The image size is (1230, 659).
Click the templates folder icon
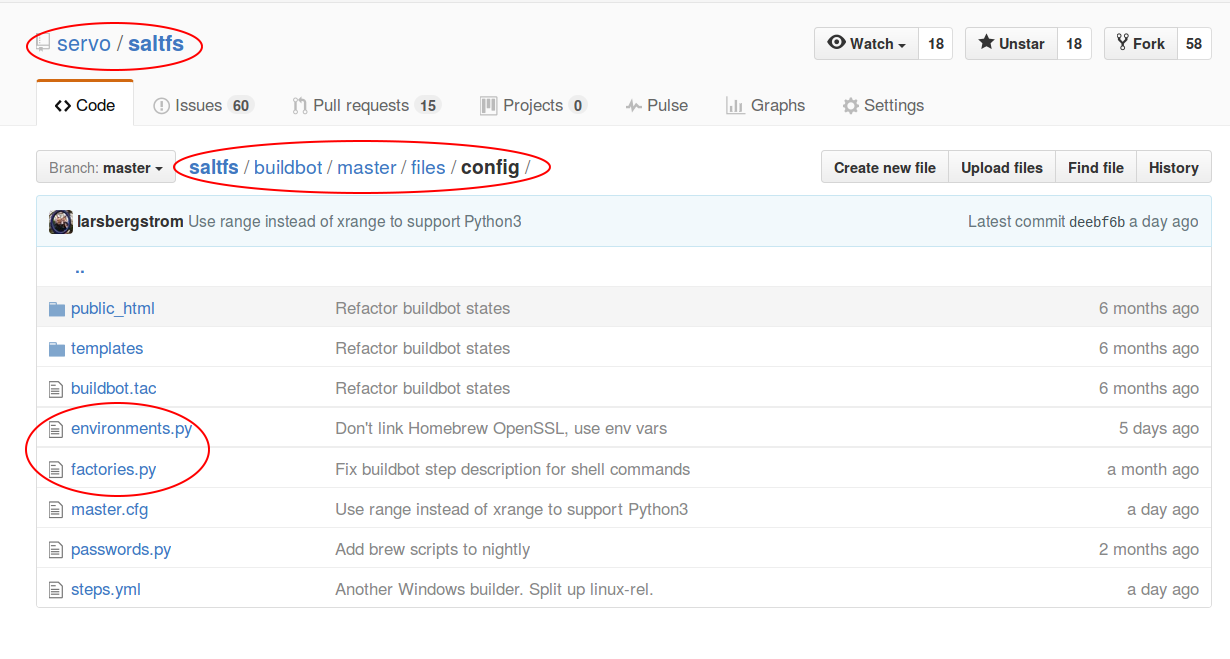pyautogui.click(x=57, y=348)
